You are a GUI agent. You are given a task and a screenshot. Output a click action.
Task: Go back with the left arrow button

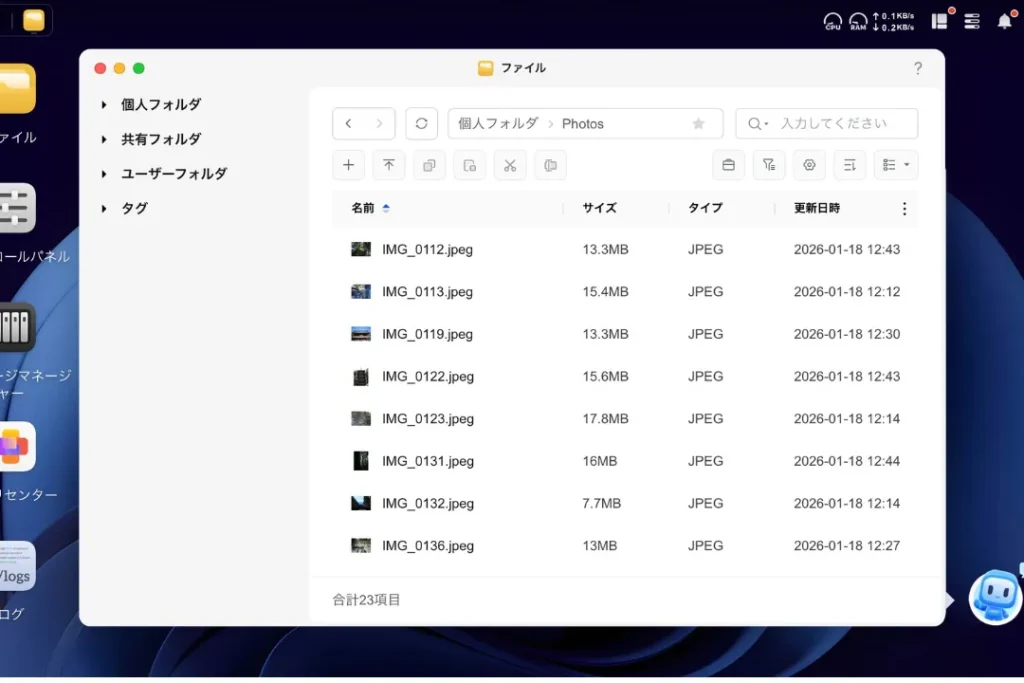[348, 124]
